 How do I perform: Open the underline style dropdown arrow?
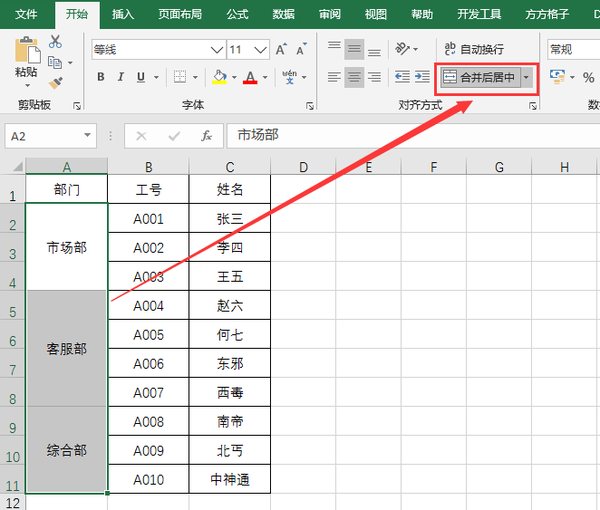[x=156, y=77]
